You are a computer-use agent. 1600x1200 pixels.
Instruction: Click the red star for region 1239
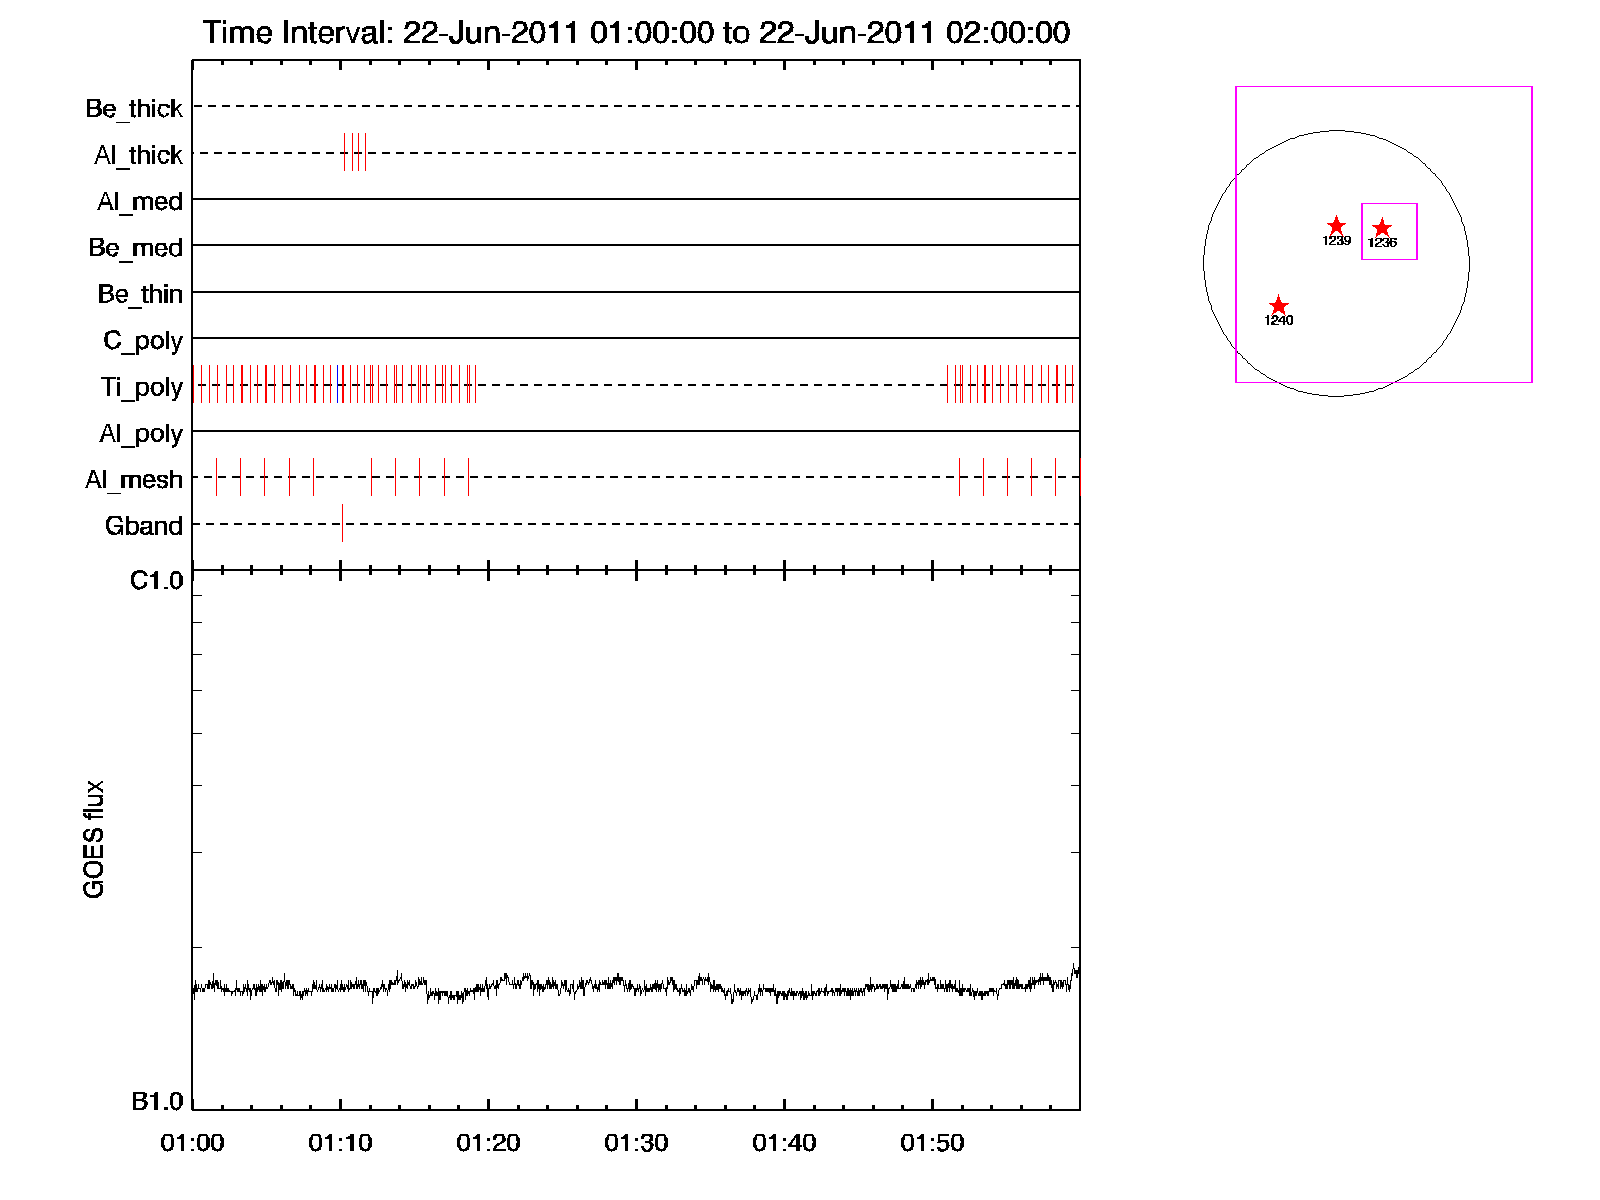(1336, 226)
